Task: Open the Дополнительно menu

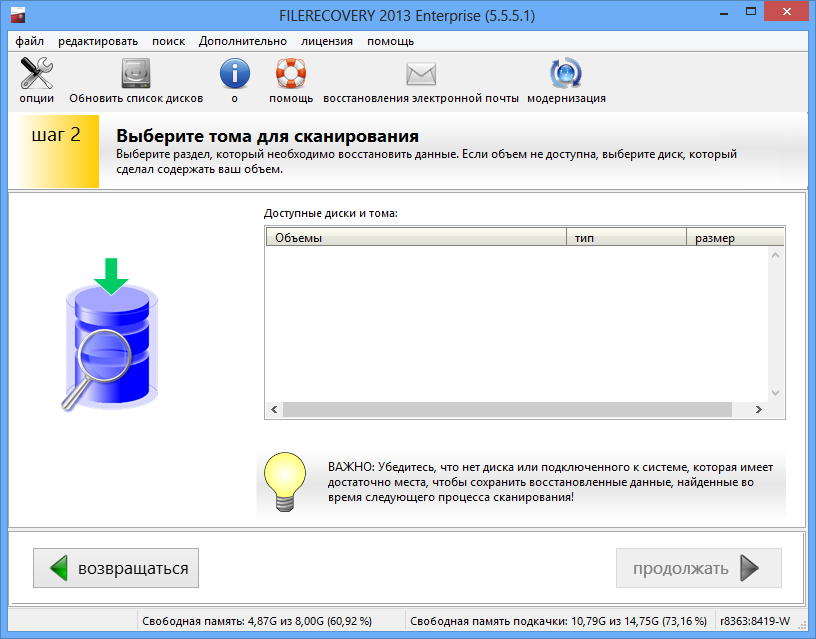Action: tap(243, 41)
